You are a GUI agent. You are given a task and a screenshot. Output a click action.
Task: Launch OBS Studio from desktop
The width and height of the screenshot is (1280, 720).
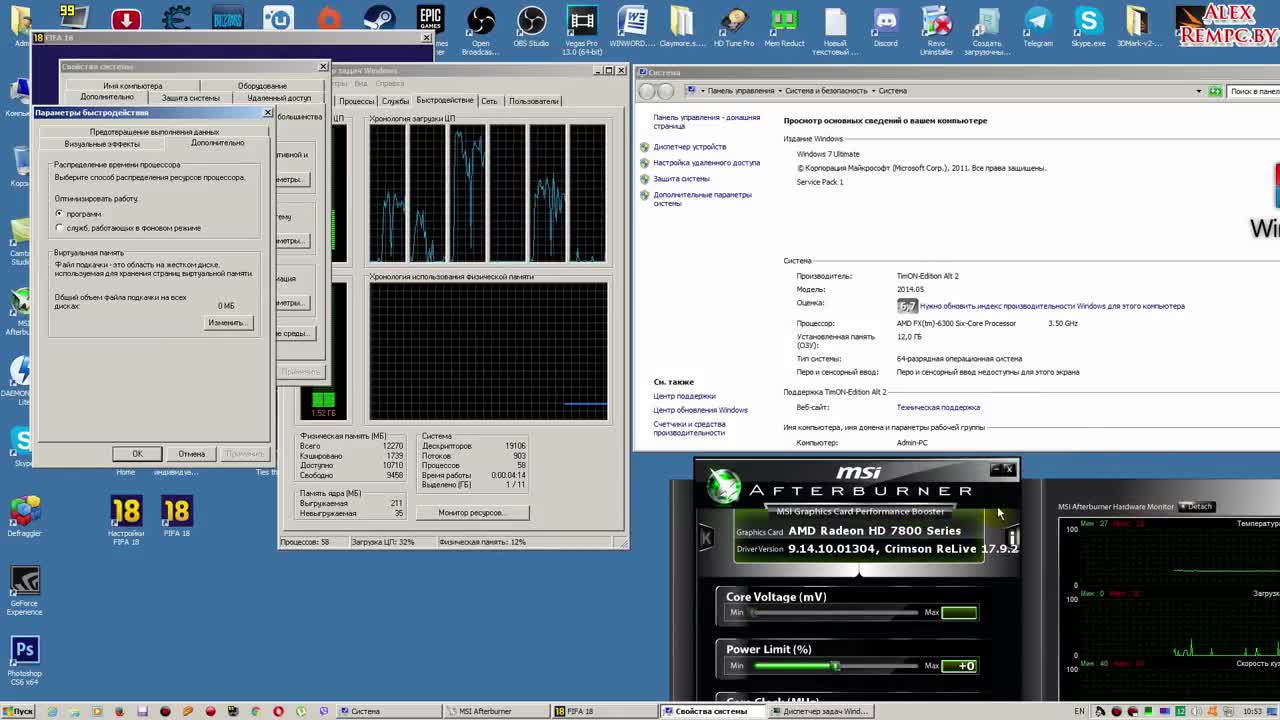(x=531, y=26)
